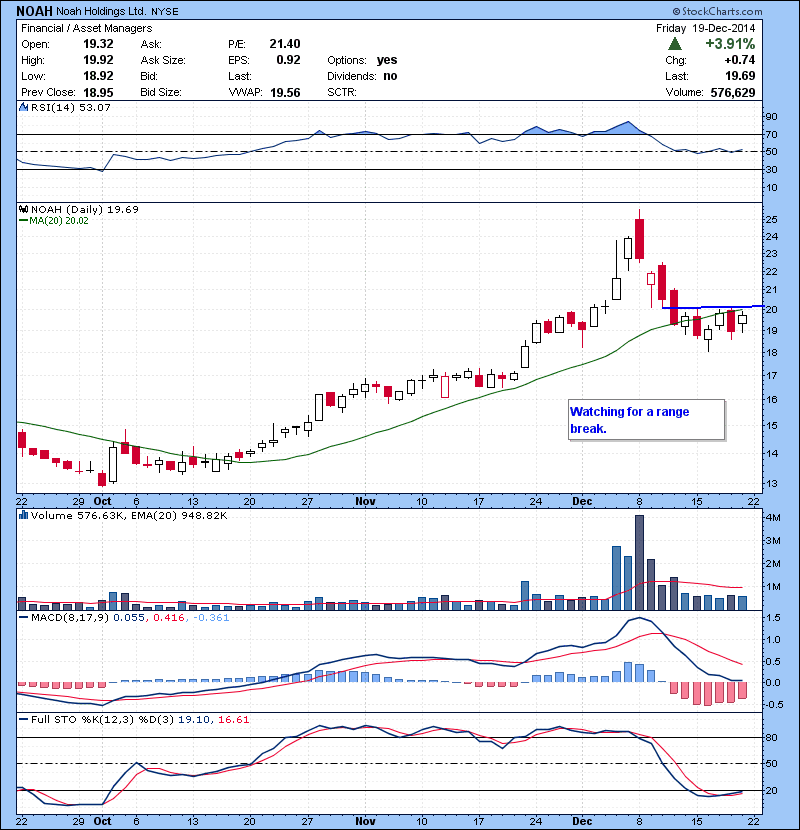Click the Chg value +0.74
Viewport: 800px width, 830px height.
[x=740, y=60]
